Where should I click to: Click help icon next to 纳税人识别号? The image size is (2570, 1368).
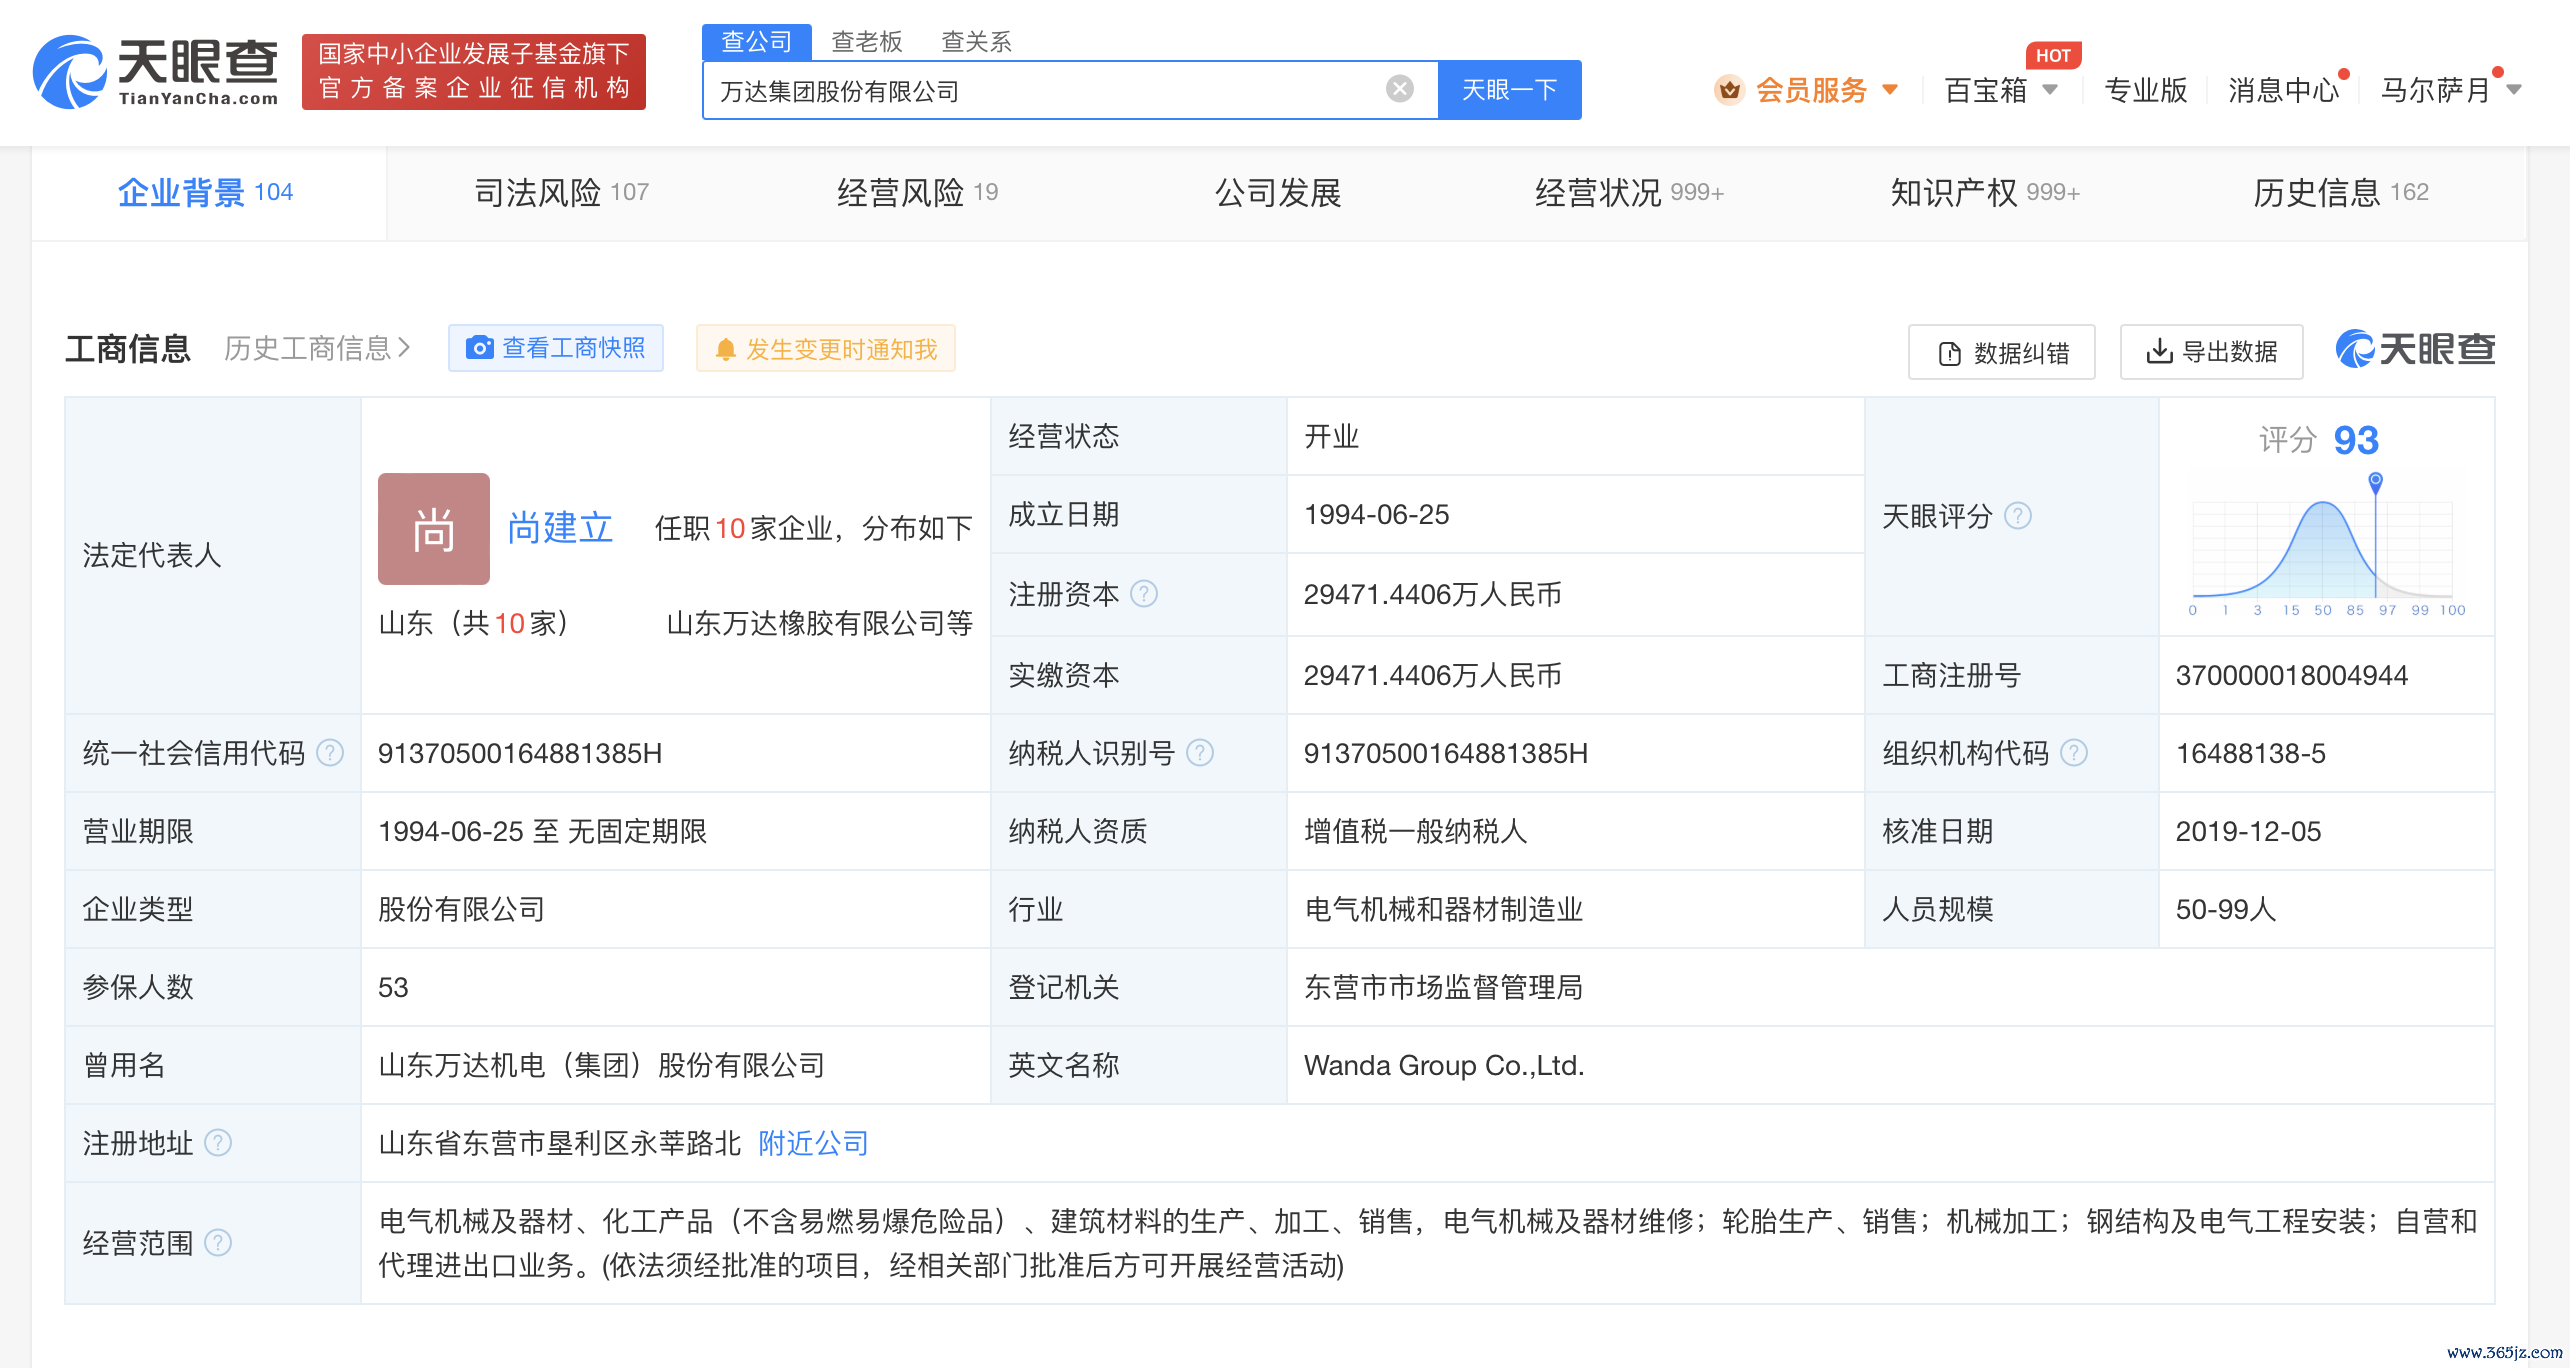(x=1200, y=753)
